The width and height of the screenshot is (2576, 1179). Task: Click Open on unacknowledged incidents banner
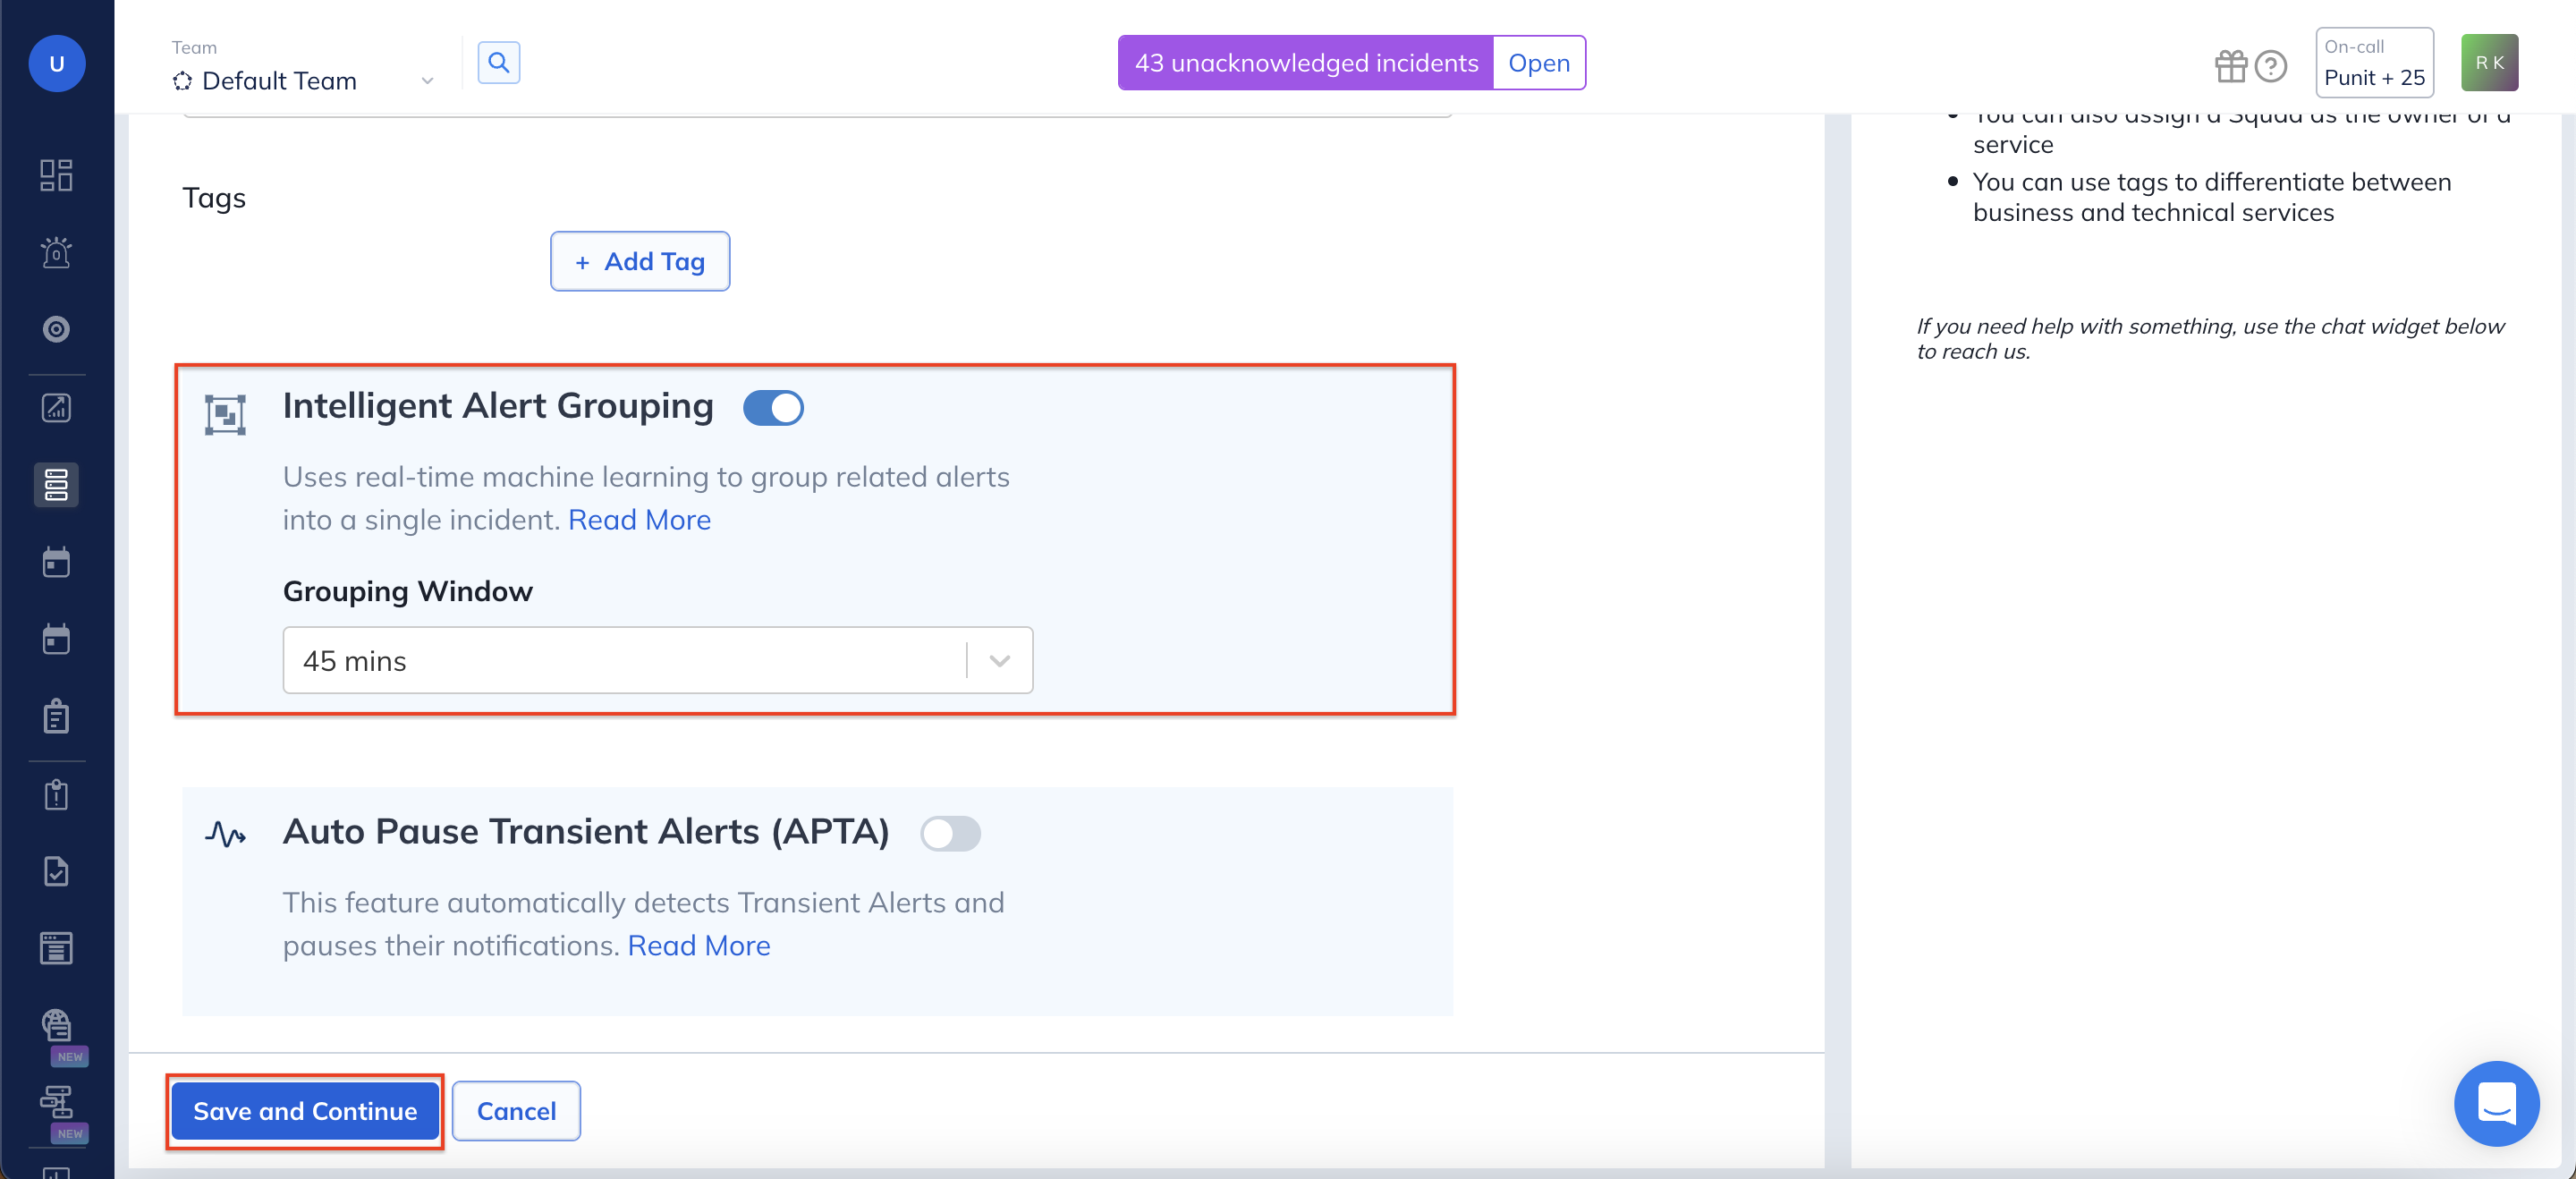(1538, 63)
